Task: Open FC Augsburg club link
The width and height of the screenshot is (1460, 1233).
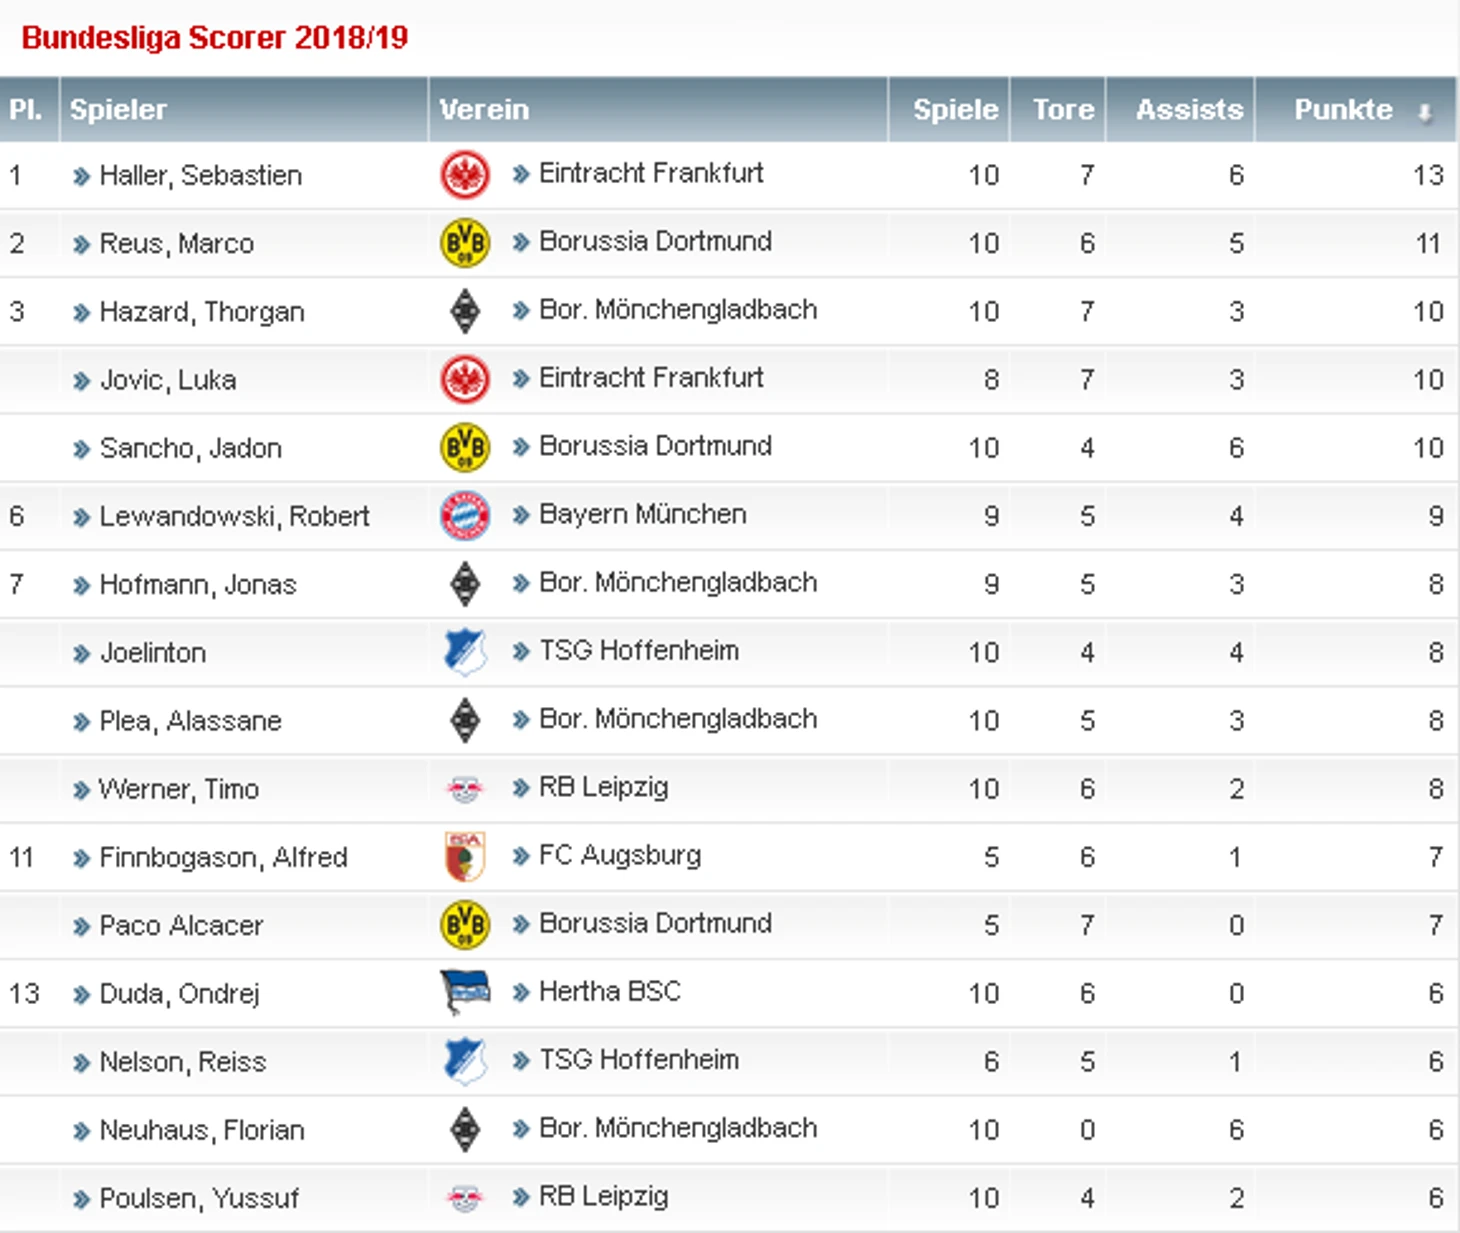Action: click(619, 856)
